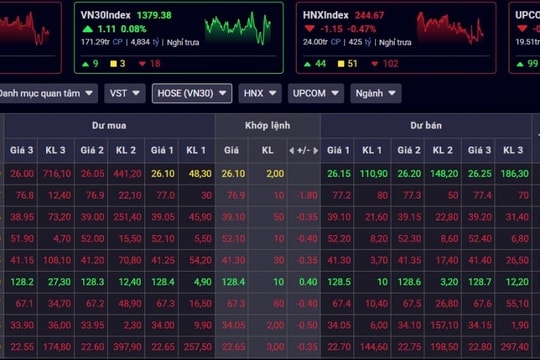Expand the Ngành dropdown
540x360 pixels.
point(376,93)
